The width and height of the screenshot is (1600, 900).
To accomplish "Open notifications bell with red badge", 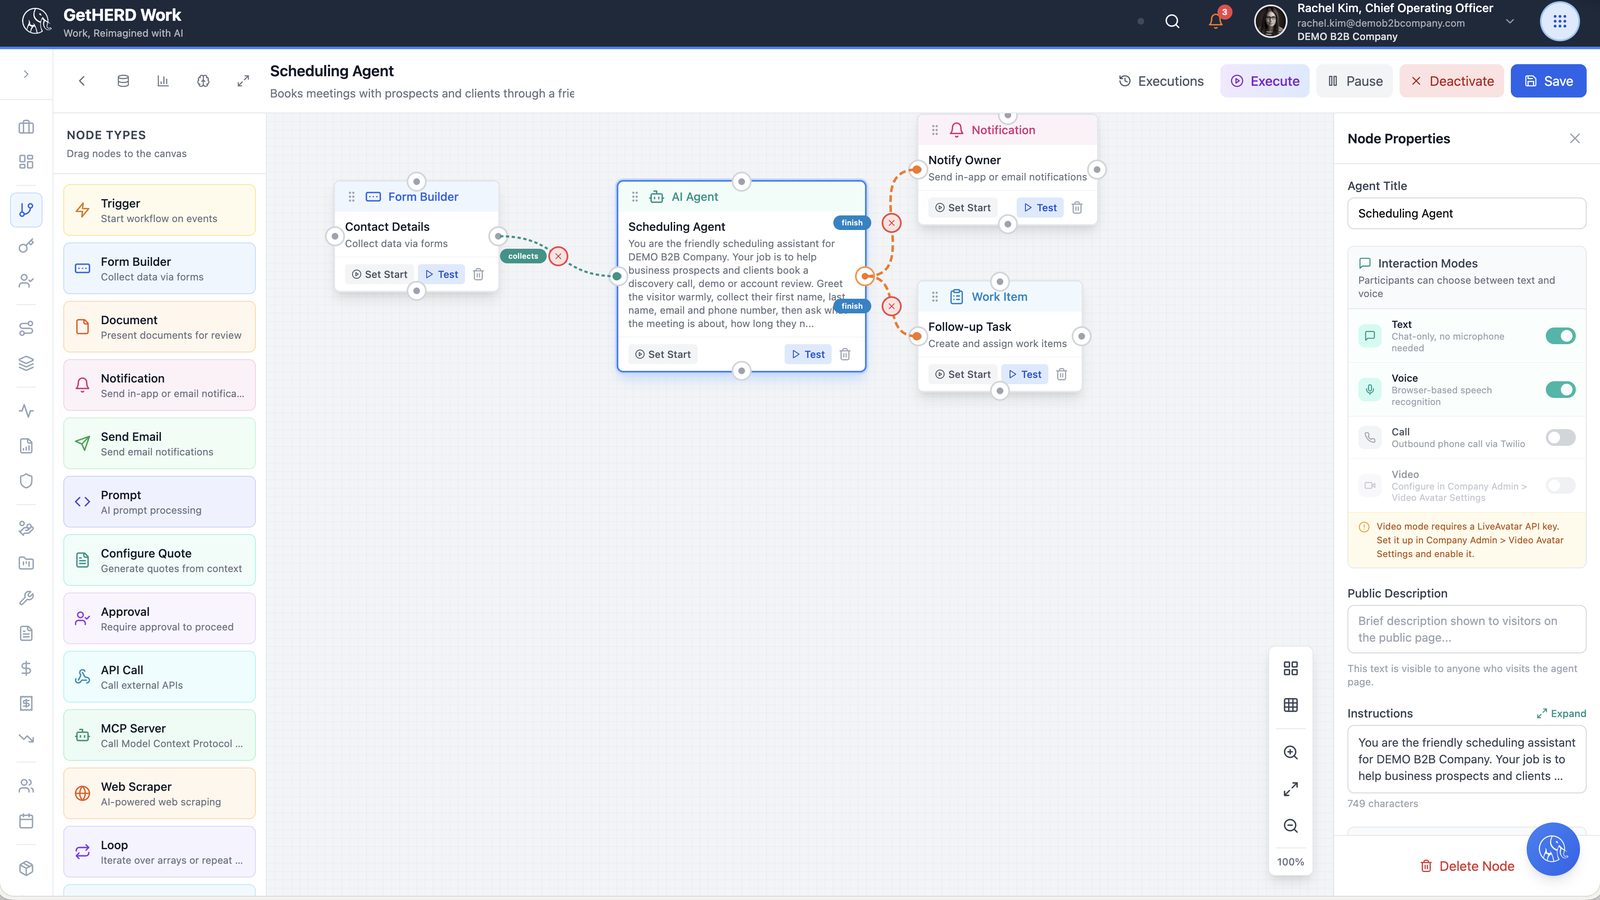I will tap(1216, 21).
